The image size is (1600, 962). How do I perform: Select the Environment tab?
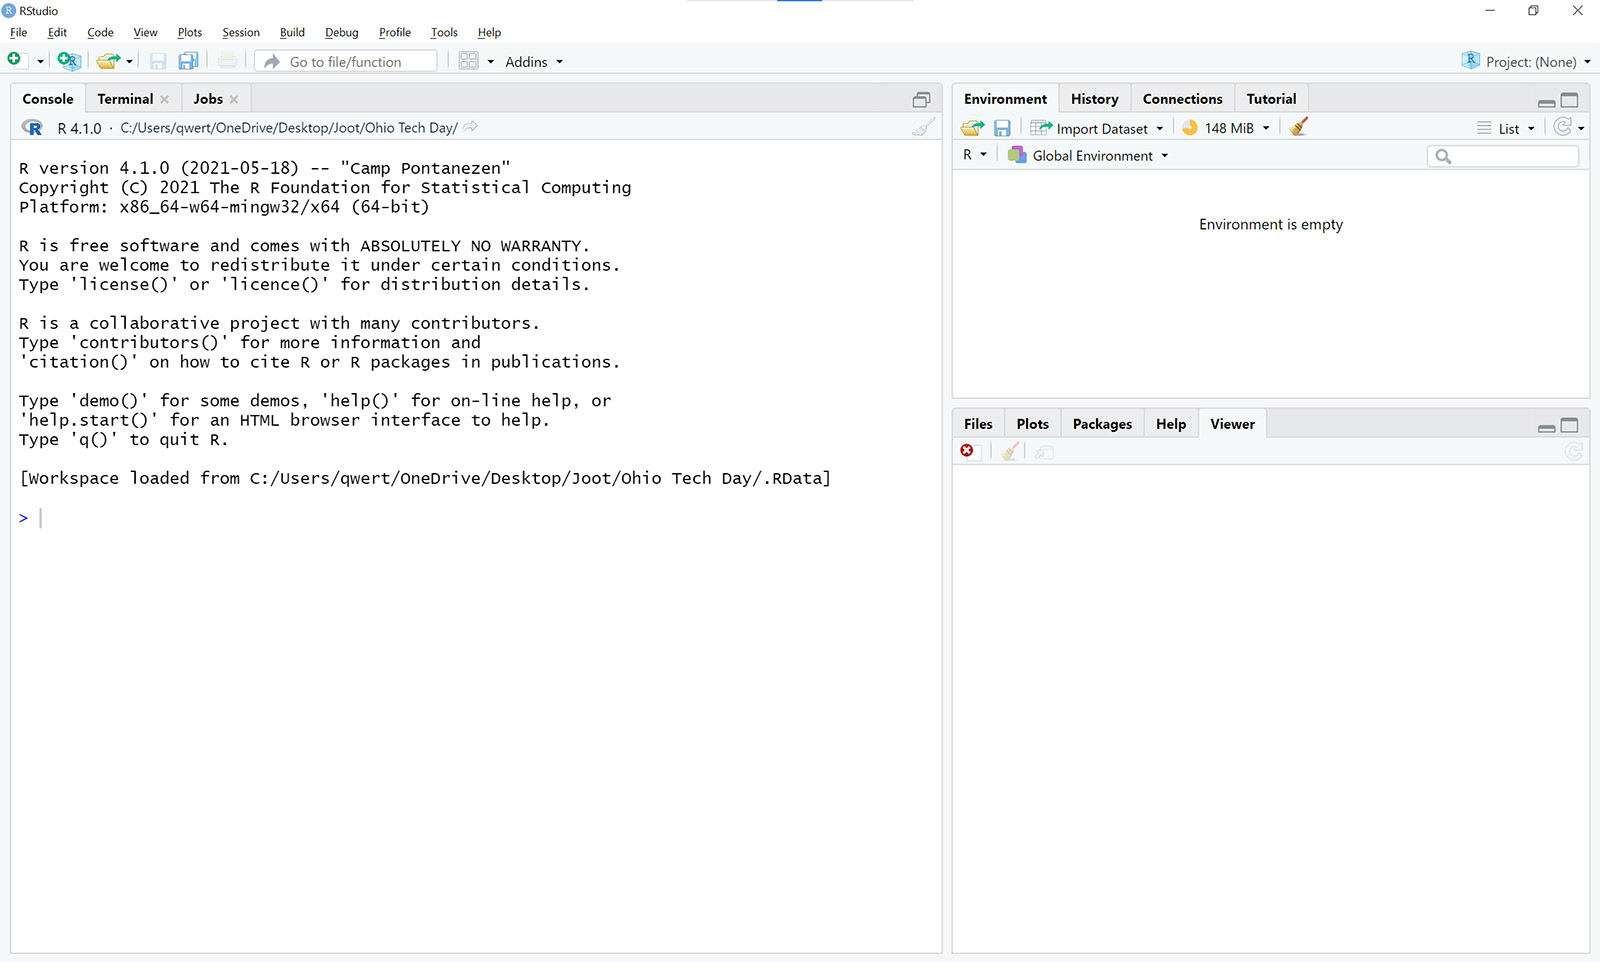point(1006,98)
